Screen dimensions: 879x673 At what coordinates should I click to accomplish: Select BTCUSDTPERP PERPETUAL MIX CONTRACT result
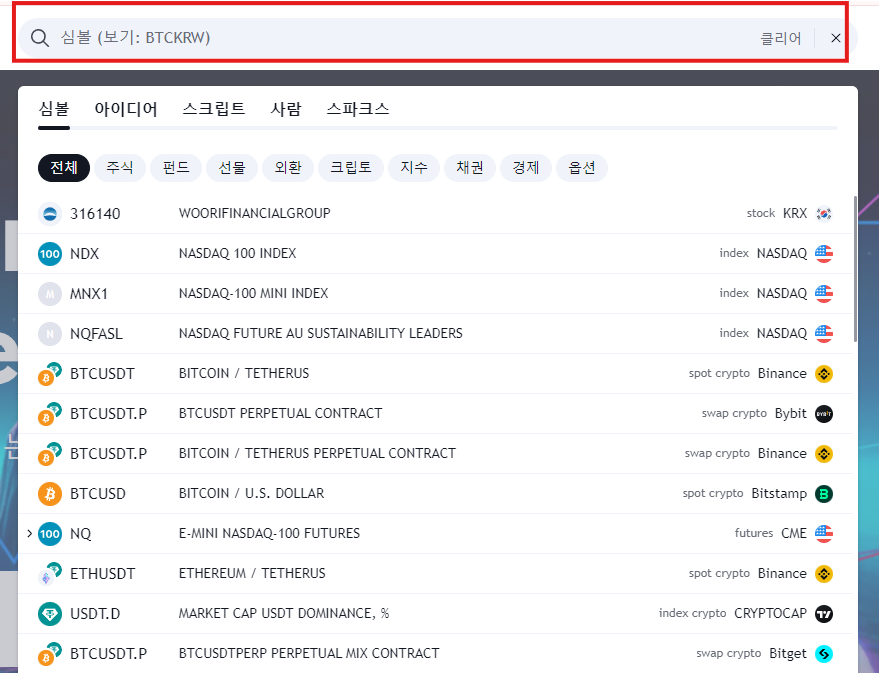436,654
